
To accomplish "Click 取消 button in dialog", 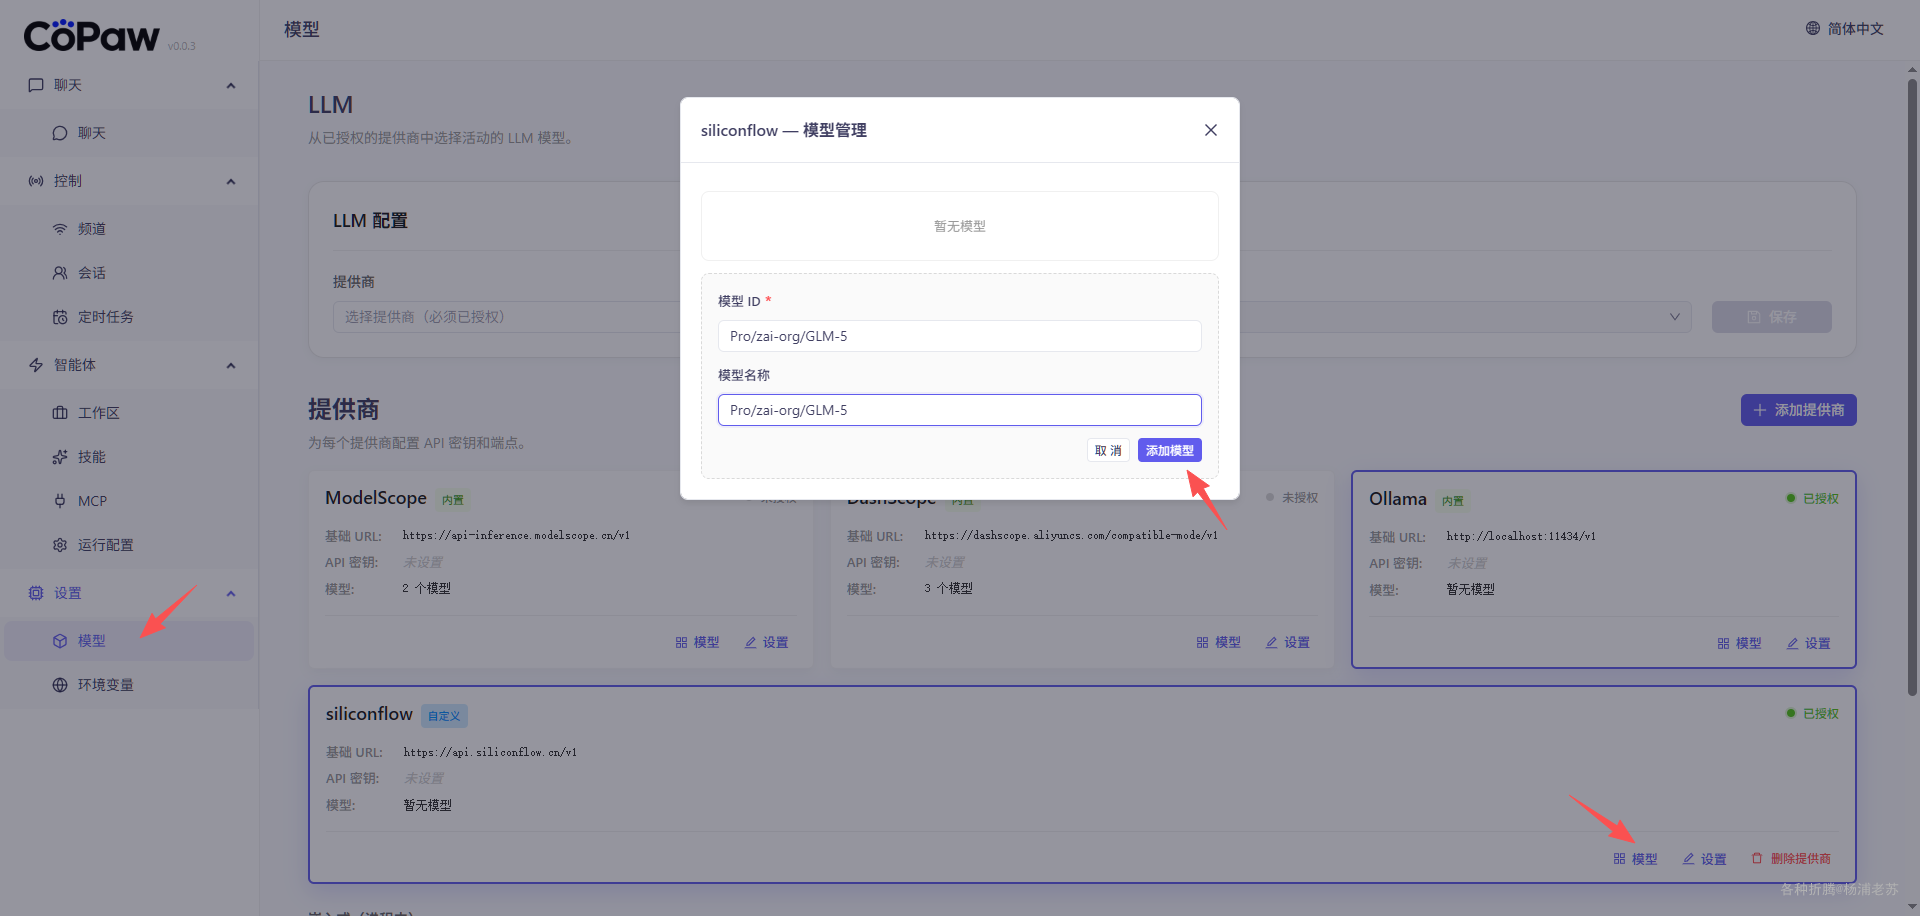I will pos(1108,450).
